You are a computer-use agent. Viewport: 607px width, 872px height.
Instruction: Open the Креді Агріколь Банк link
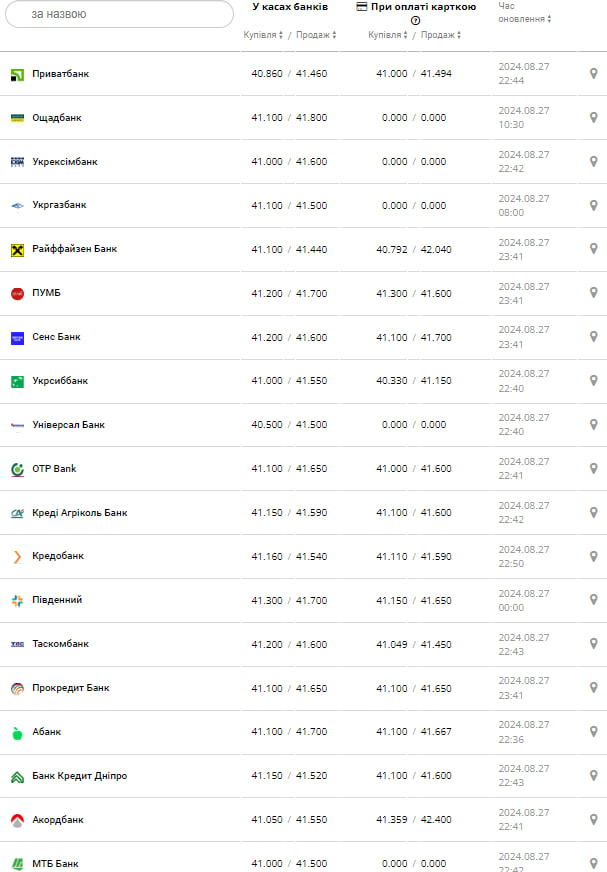tap(79, 513)
